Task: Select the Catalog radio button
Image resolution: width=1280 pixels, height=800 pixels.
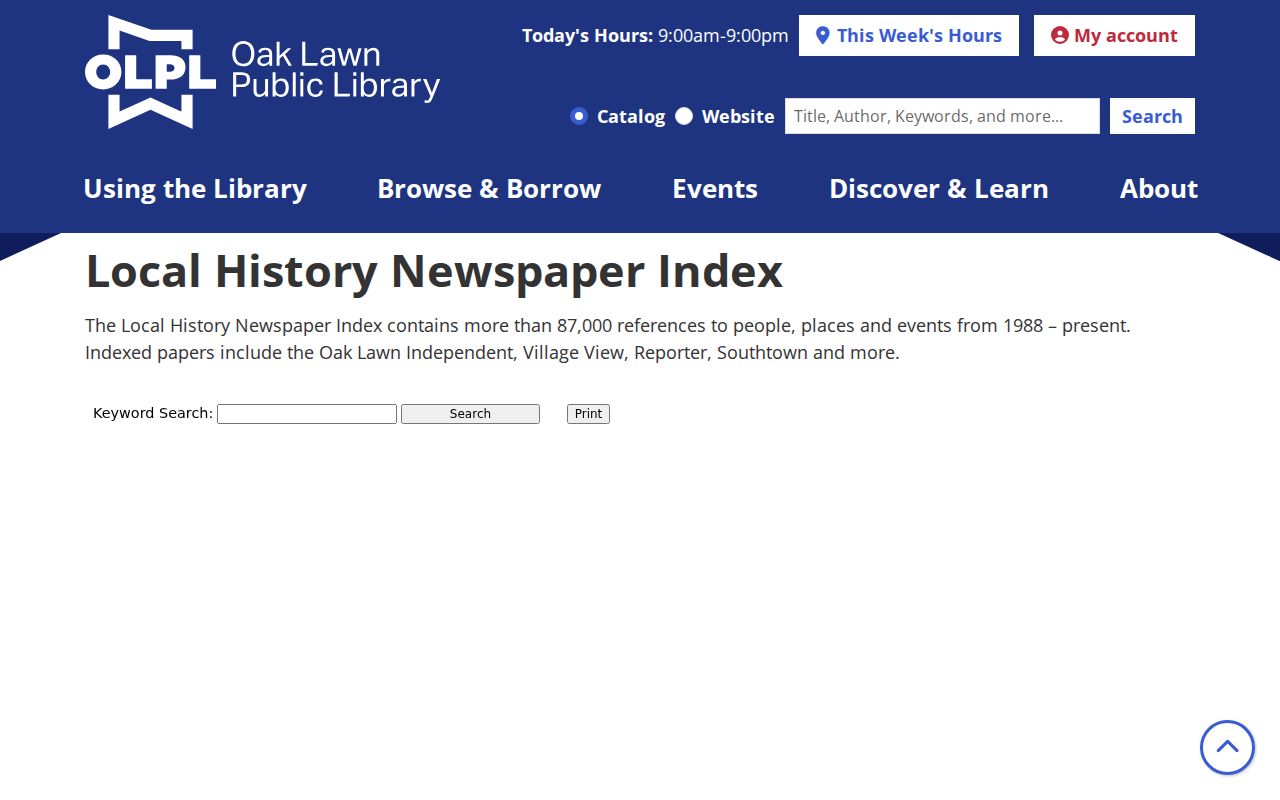Action: click(x=579, y=116)
